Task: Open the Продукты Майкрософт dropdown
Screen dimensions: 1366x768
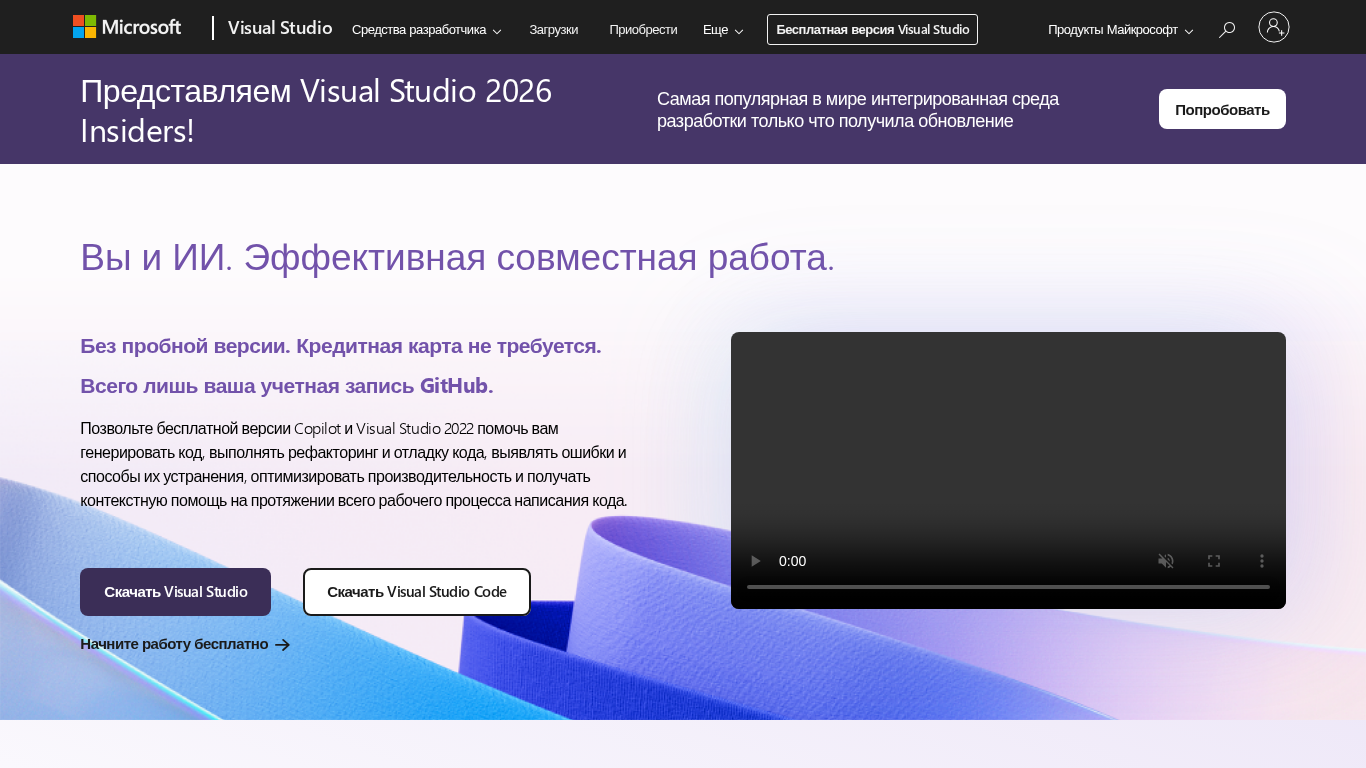Action: 1120,30
